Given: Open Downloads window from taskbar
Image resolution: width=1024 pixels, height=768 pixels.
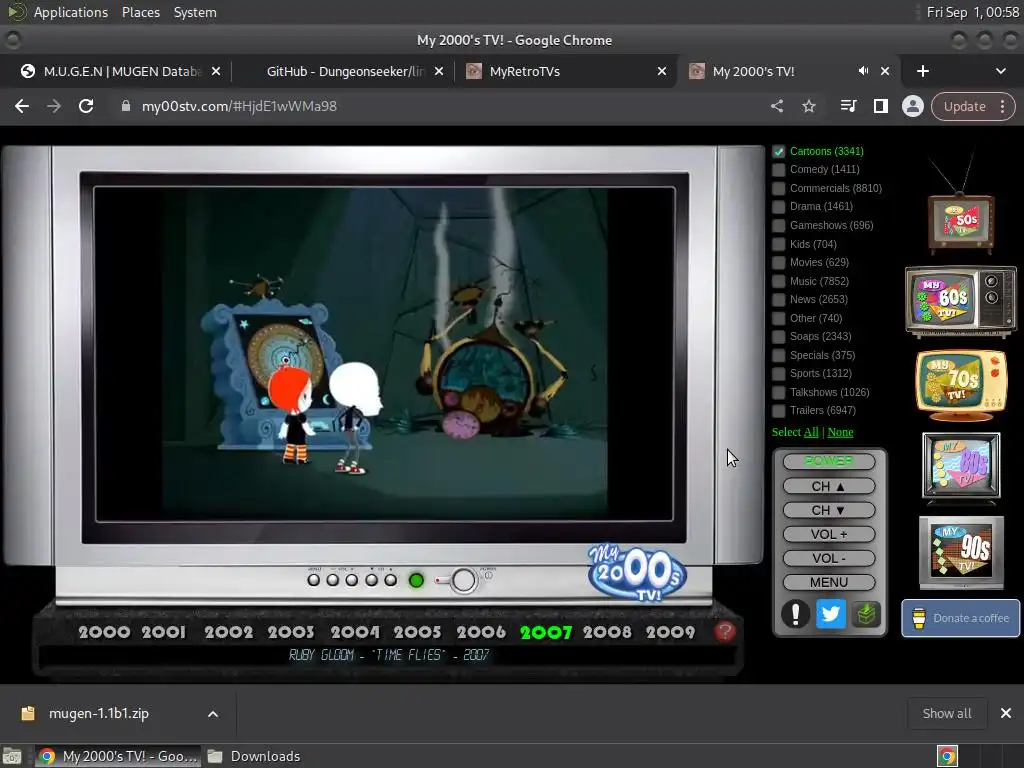Looking at the screenshot, I should tap(254, 756).
